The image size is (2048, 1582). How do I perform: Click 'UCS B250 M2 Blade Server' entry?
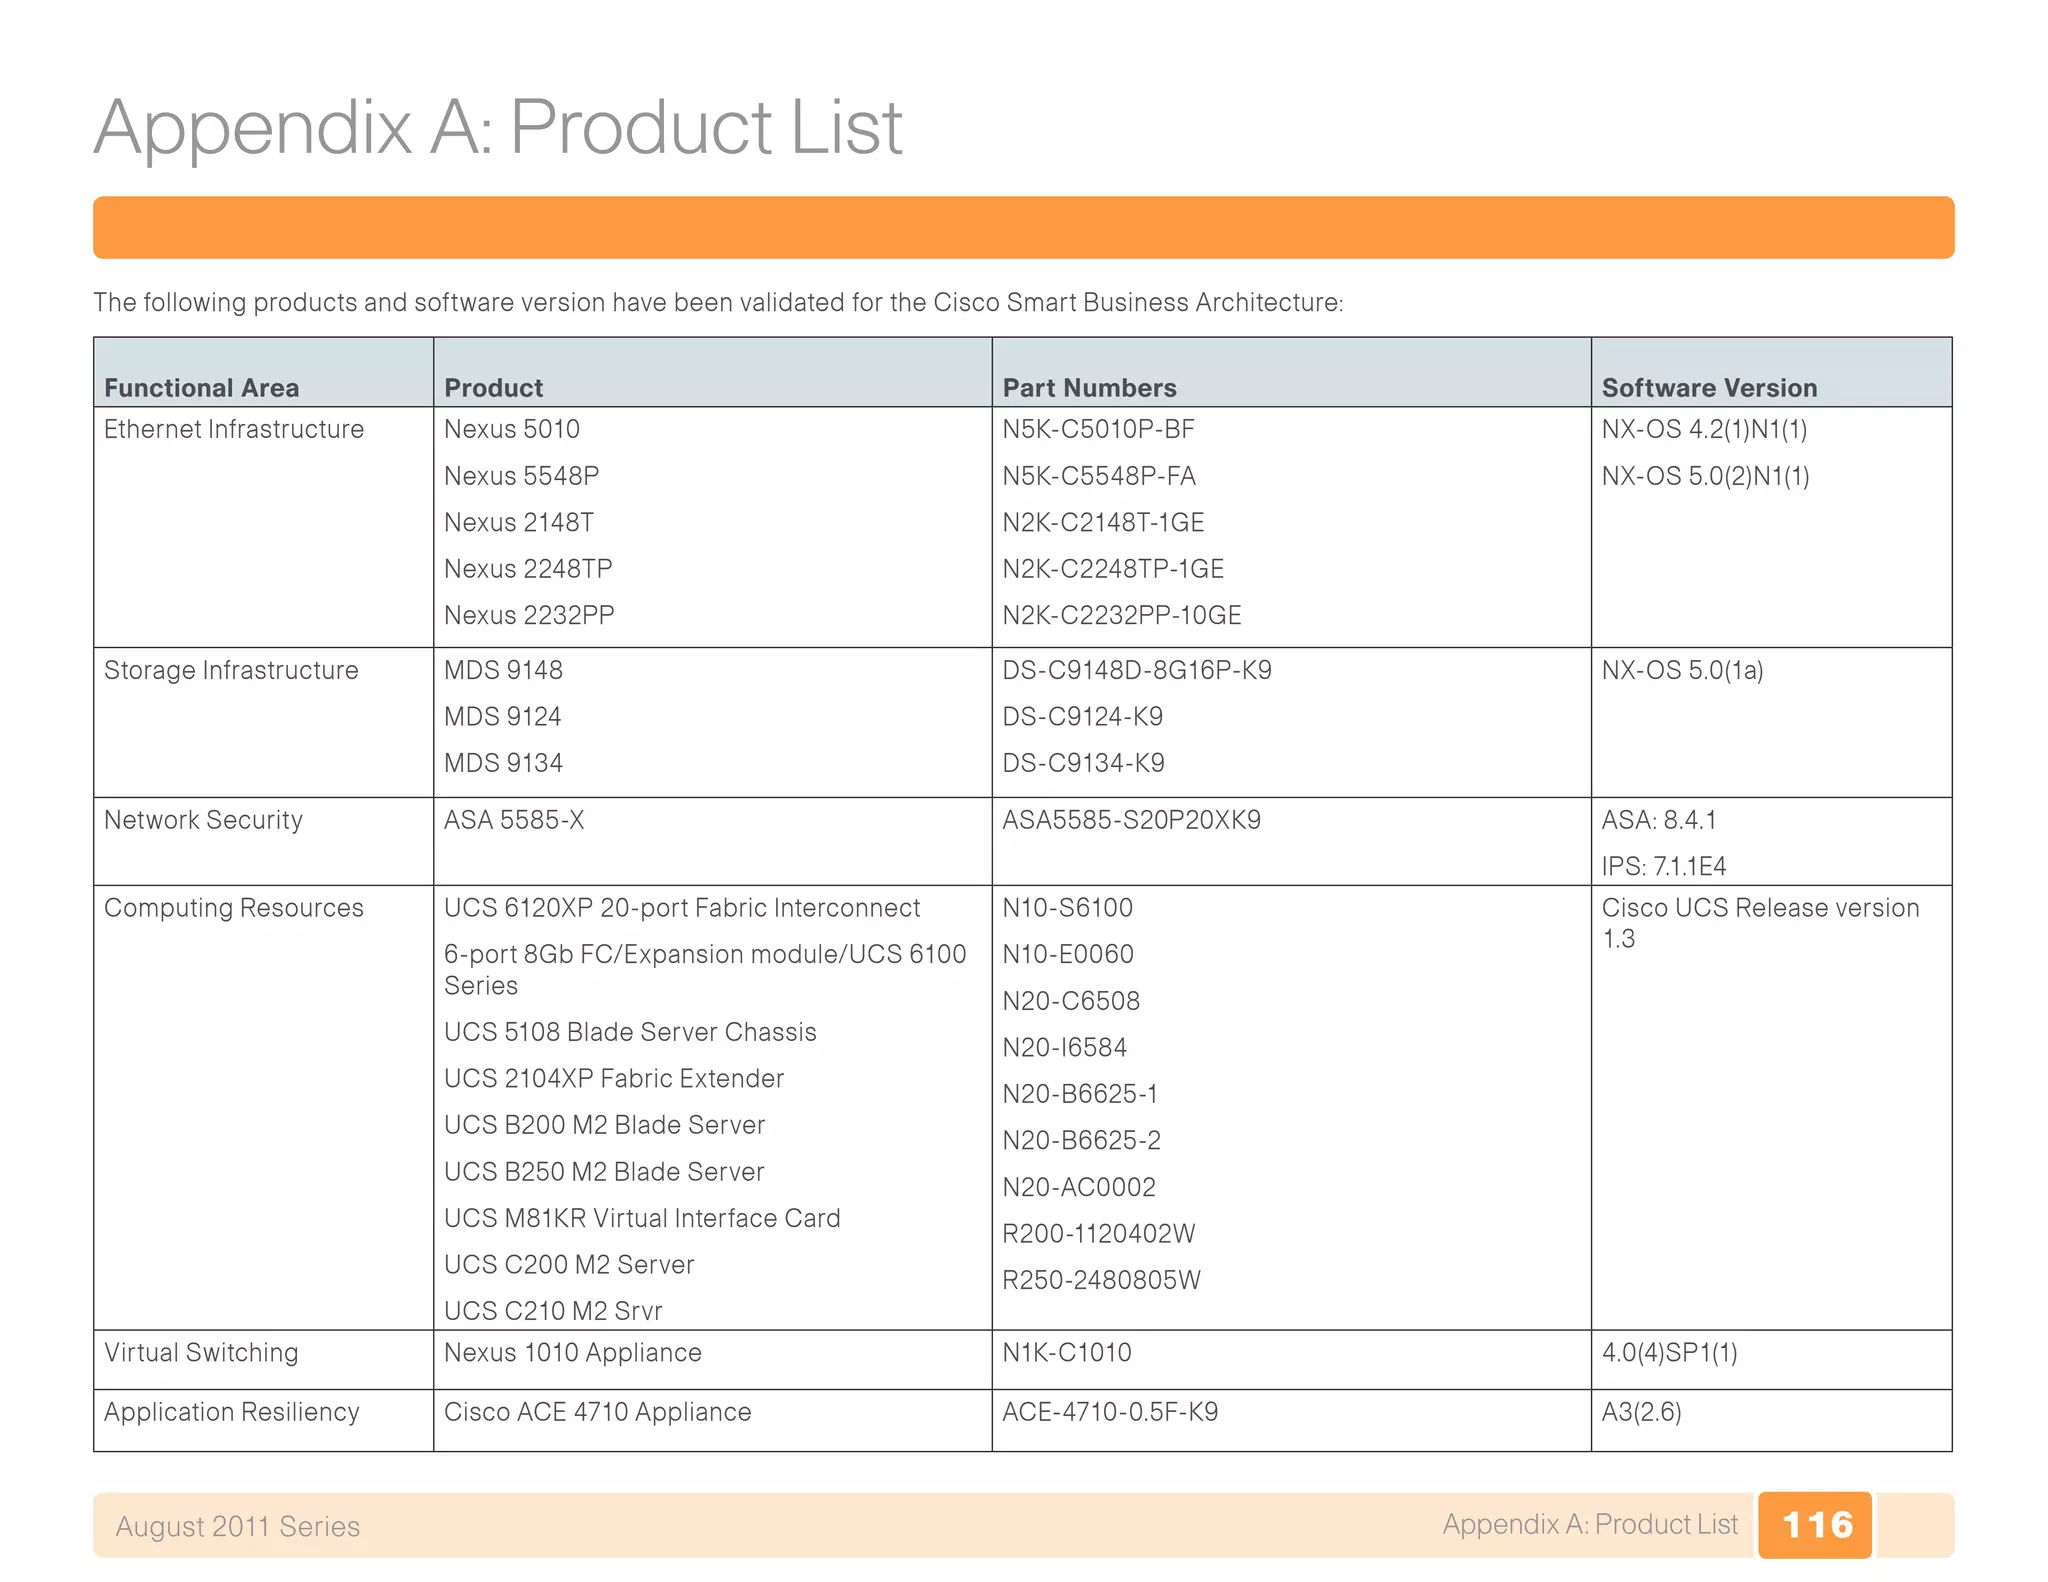pyautogui.click(x=604, y=1171)
